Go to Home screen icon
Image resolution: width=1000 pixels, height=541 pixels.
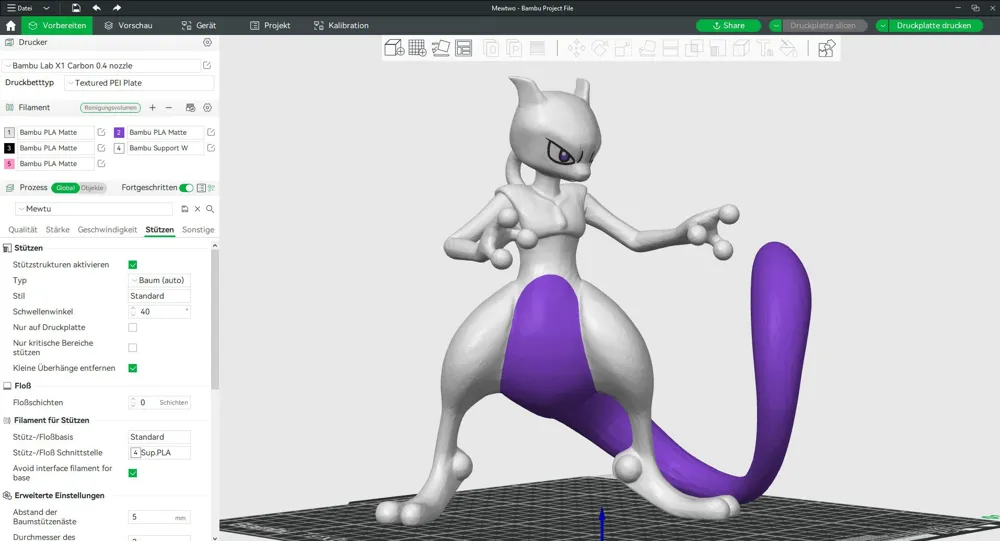pyautogui.click(x=10, y=26)
